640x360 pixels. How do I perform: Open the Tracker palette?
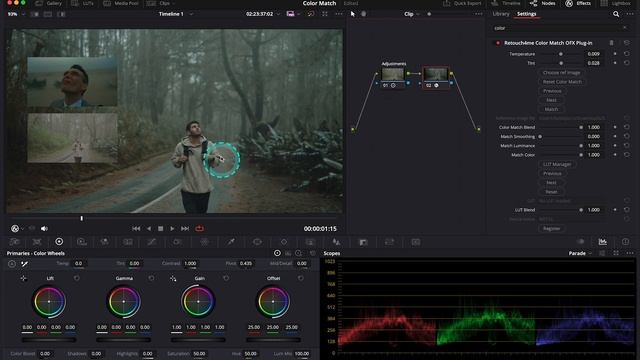click(284, 242)
